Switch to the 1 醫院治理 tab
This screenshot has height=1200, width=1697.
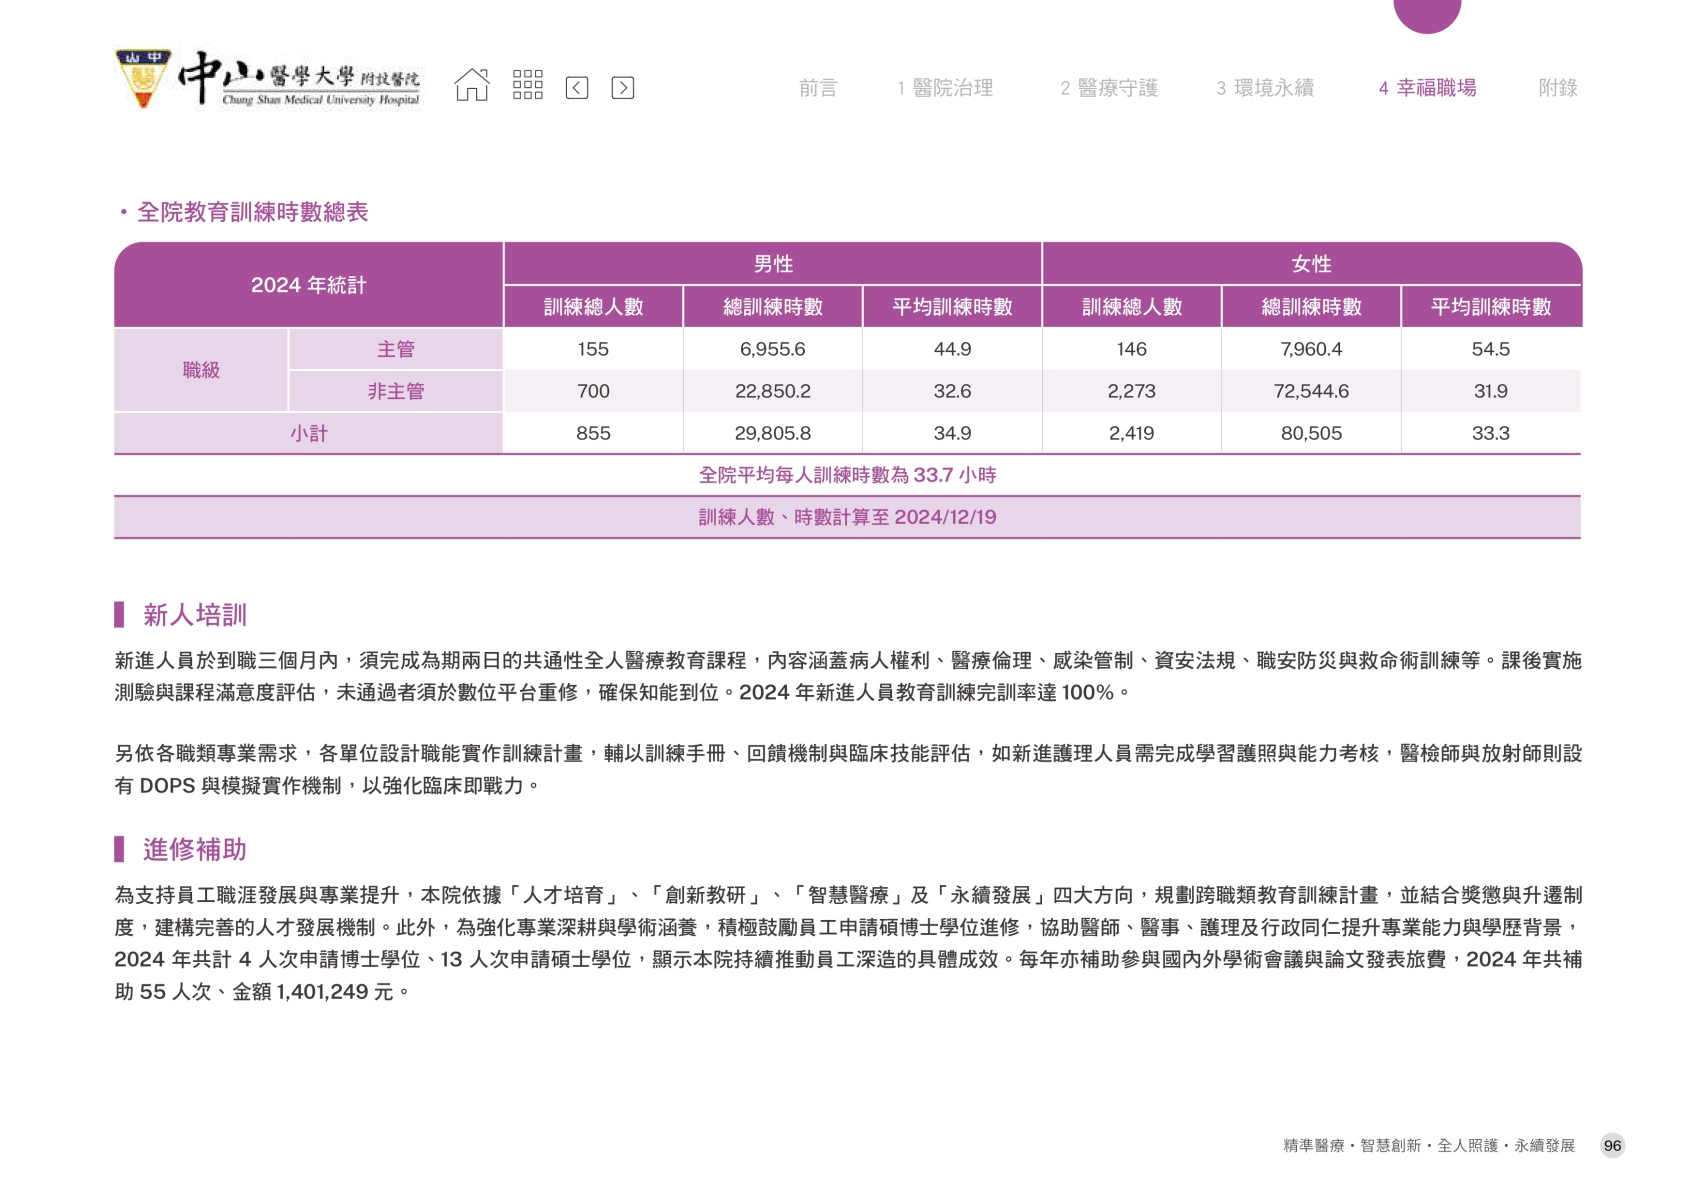(x=945, y=88)
